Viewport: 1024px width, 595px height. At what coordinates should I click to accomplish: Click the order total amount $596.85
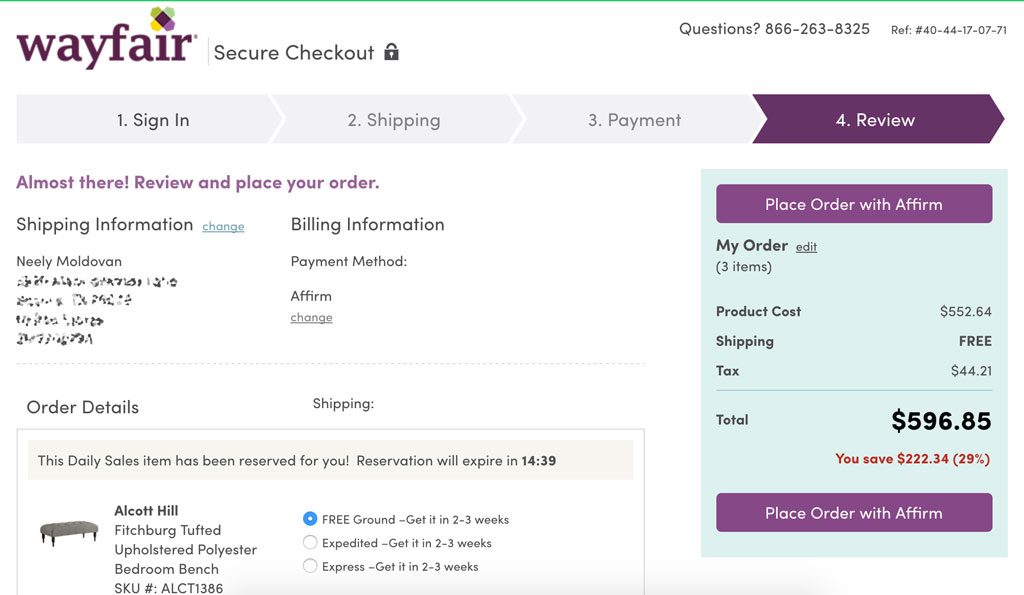pyautogui.click(x=940, y=421)
